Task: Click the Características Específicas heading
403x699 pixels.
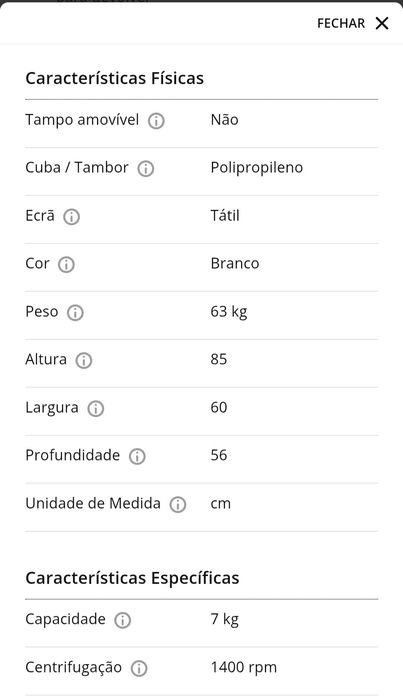Action: pos(132,579)
